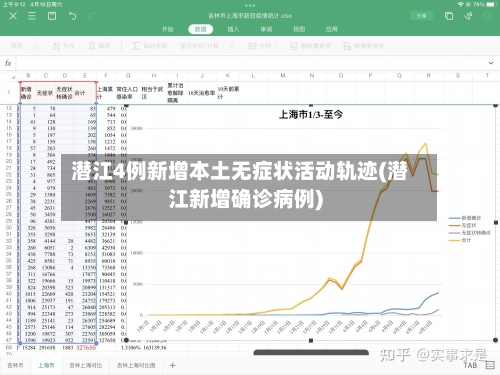Switch to the 开始 ribbon tab
Viewport: 500px width, 375px height.
click(168, 29)
